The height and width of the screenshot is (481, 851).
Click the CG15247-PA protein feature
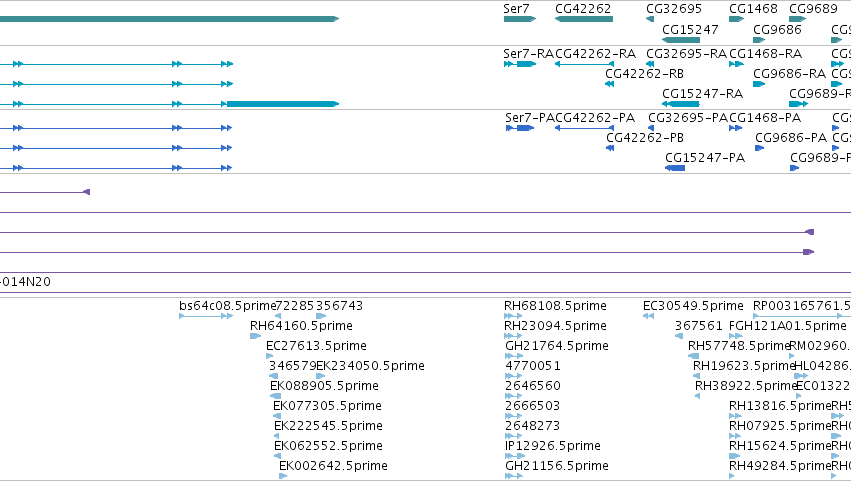pyautogui.click(x=675, y=168)
